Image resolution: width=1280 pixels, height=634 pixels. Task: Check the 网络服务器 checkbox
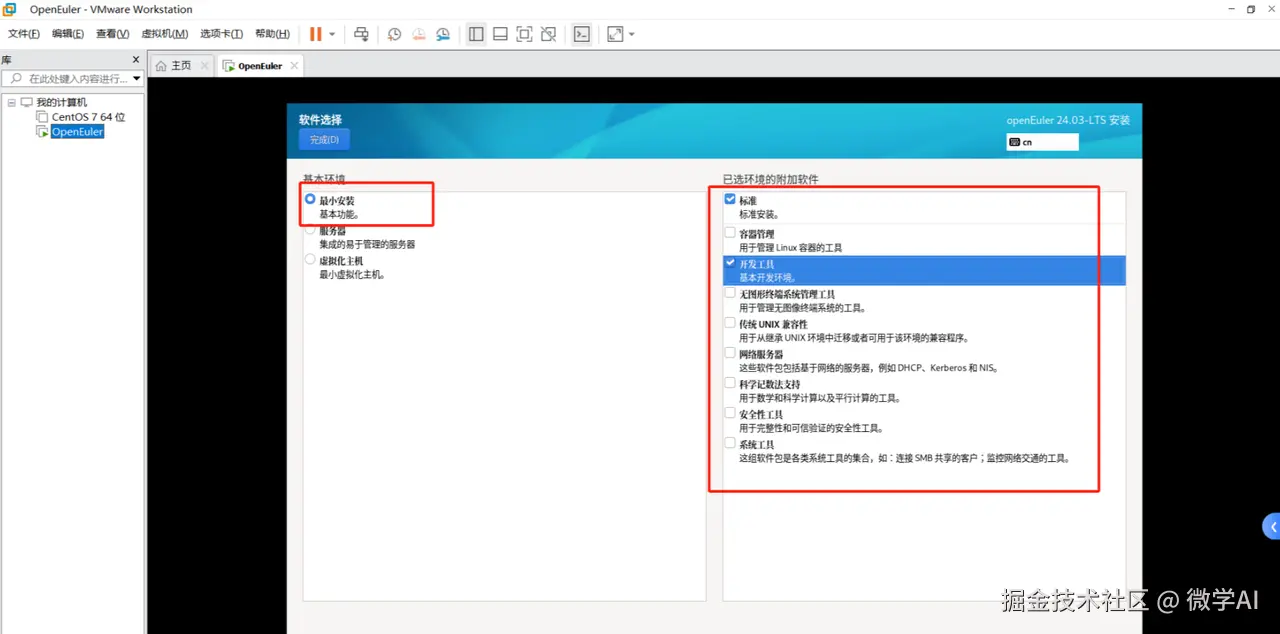tap(730, 353)
